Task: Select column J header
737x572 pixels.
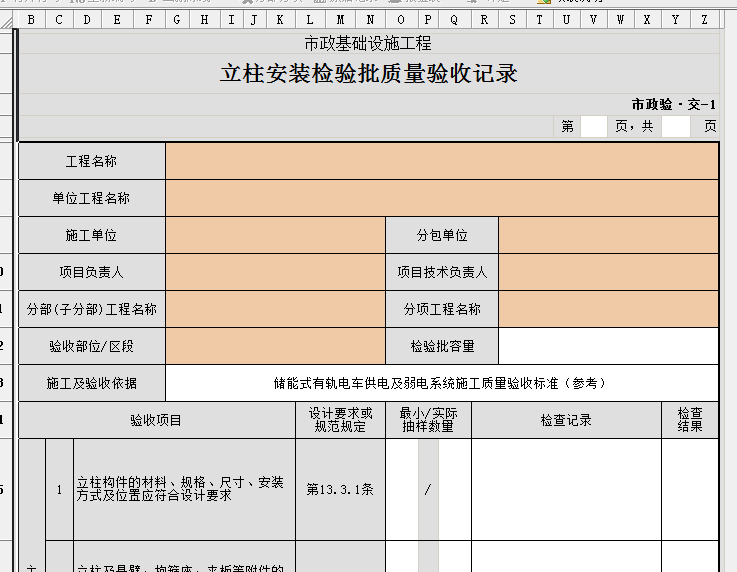Action: click(x=254, y=20)
